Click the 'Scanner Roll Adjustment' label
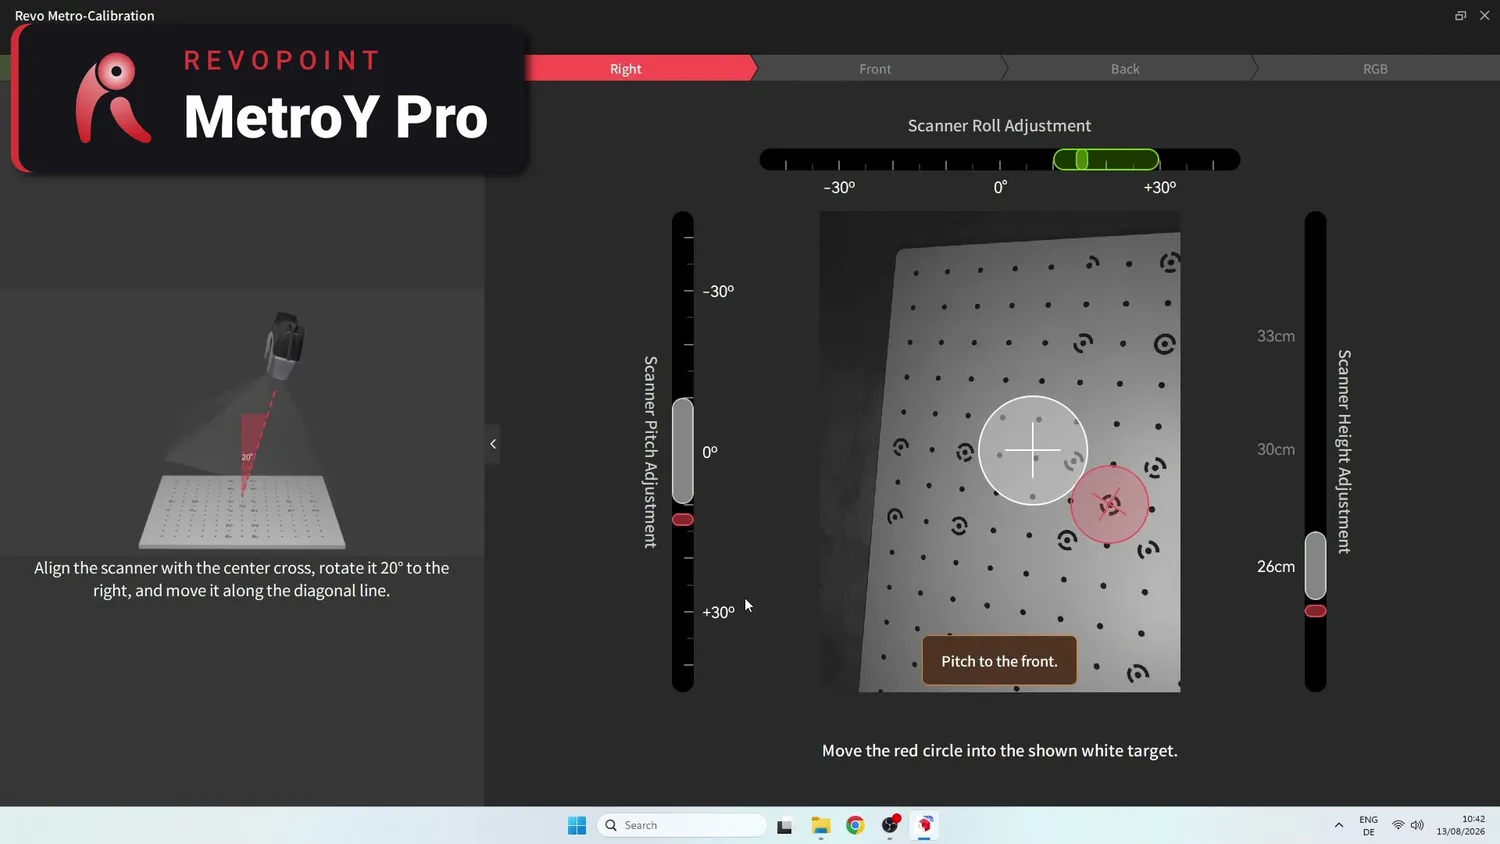 (x=999, y=125)
